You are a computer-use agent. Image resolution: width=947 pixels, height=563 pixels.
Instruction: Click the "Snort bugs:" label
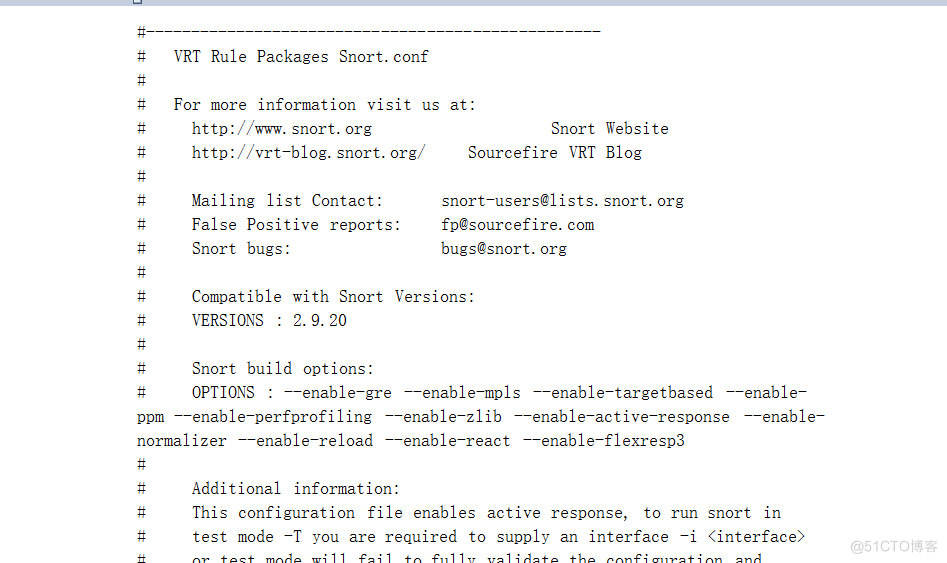(x=241, y=249)
